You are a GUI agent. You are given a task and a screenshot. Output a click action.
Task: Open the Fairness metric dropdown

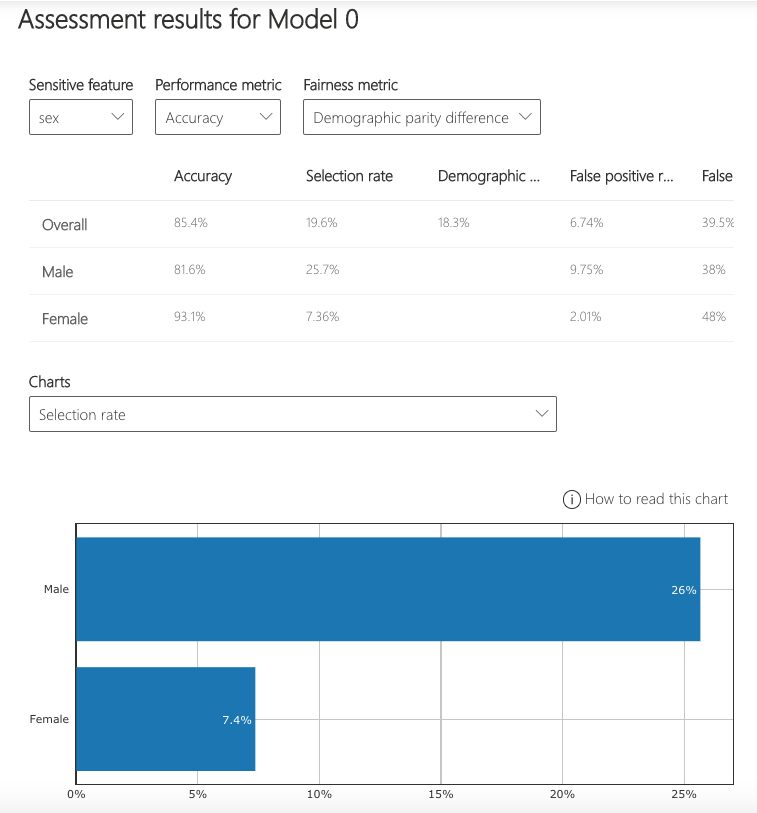[x=422, y=117]
